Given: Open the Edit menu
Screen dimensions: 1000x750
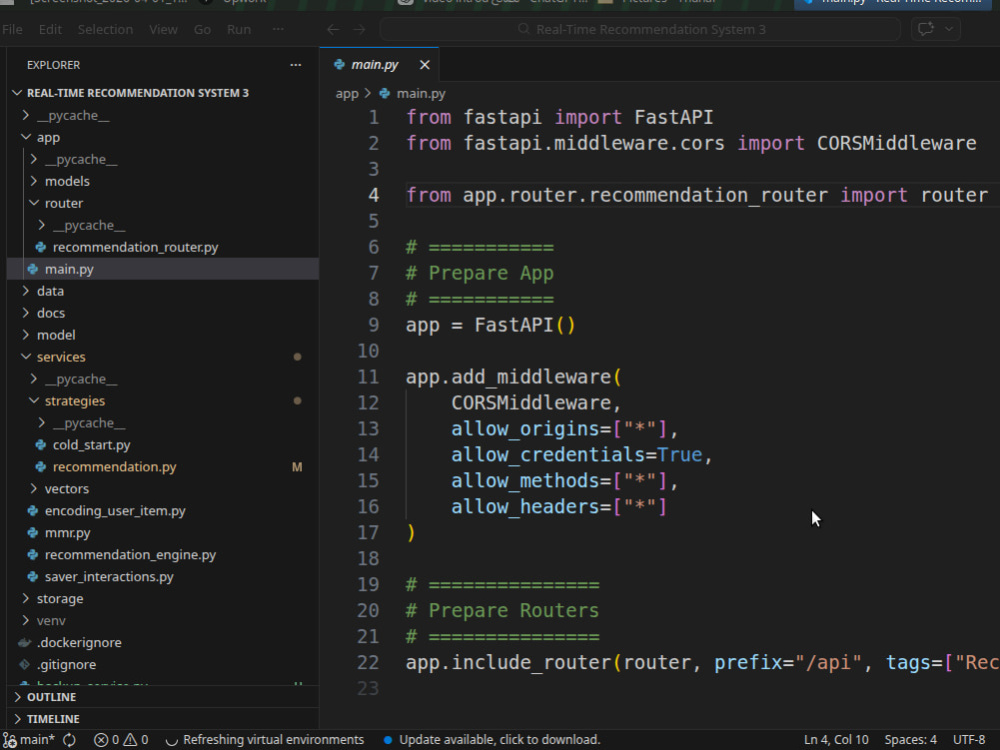Looking at the screenshot, I should (50, 29).
